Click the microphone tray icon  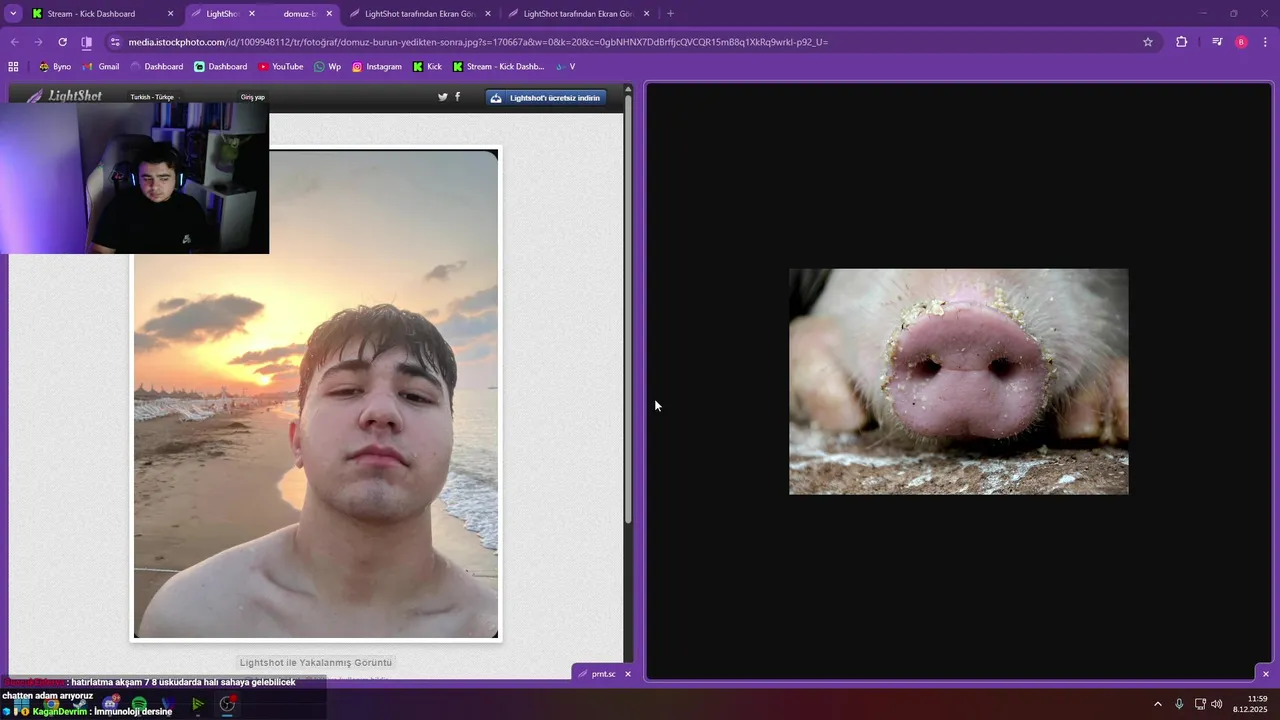[x=1179, y=704]
